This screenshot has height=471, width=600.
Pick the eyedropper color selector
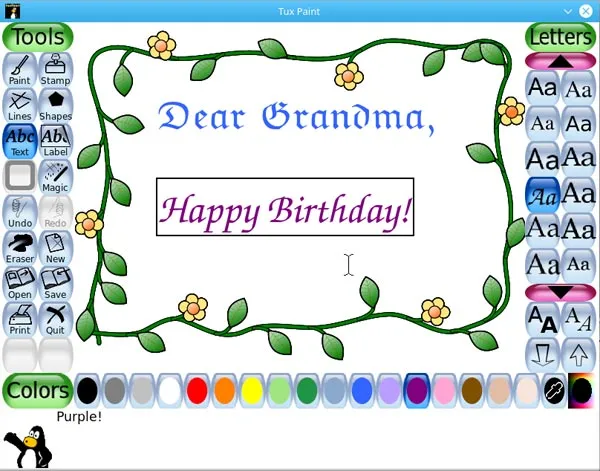point(553,391)
